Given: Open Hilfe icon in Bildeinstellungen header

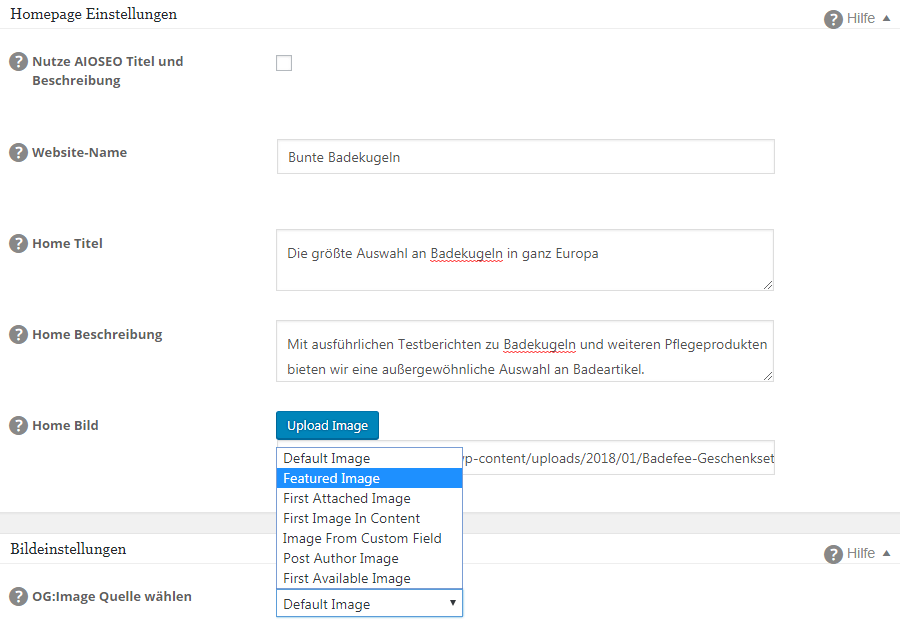Looking at the screenshot, I should click(833, 553).
